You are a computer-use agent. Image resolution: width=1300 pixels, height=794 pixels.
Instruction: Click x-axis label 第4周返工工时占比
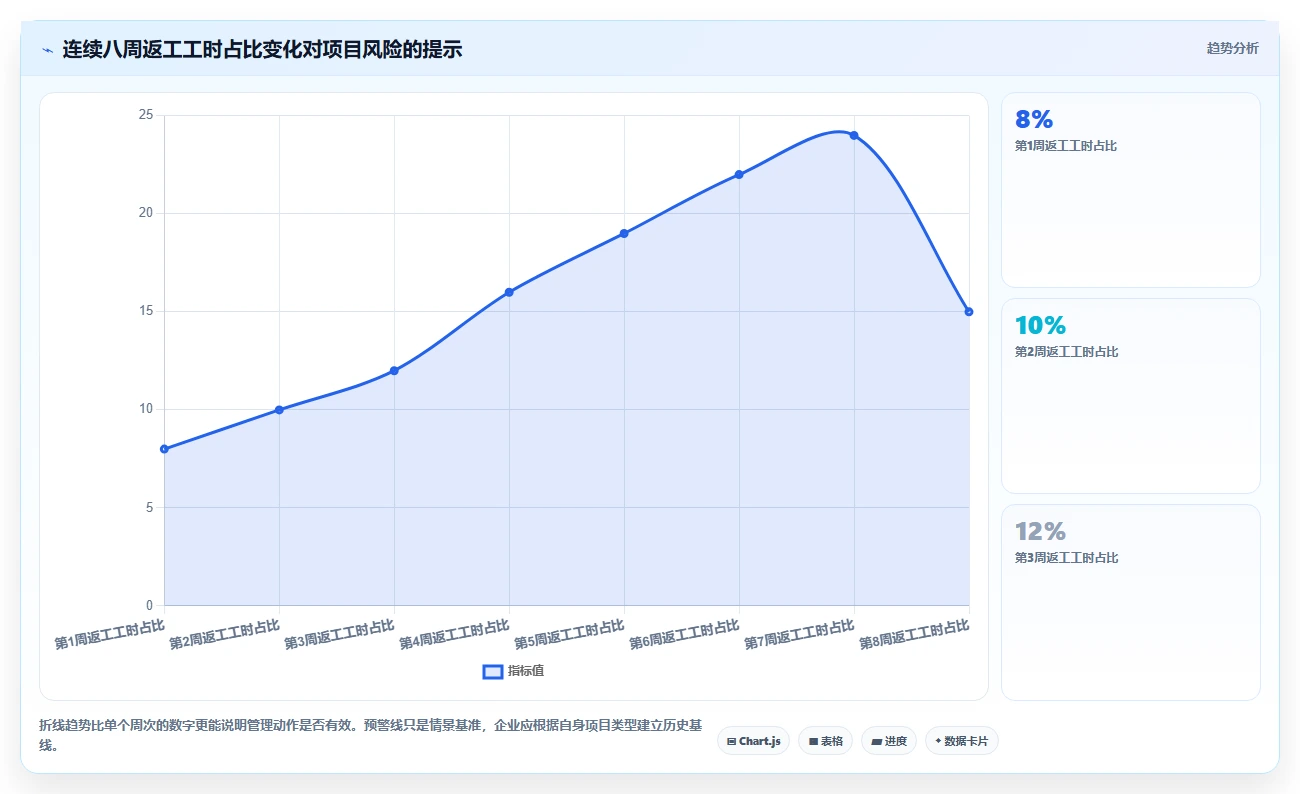(455, 635)
